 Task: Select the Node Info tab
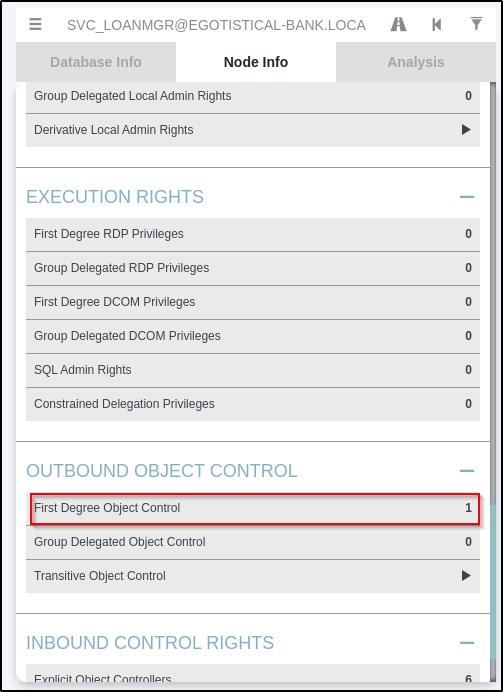click(256, 62)
